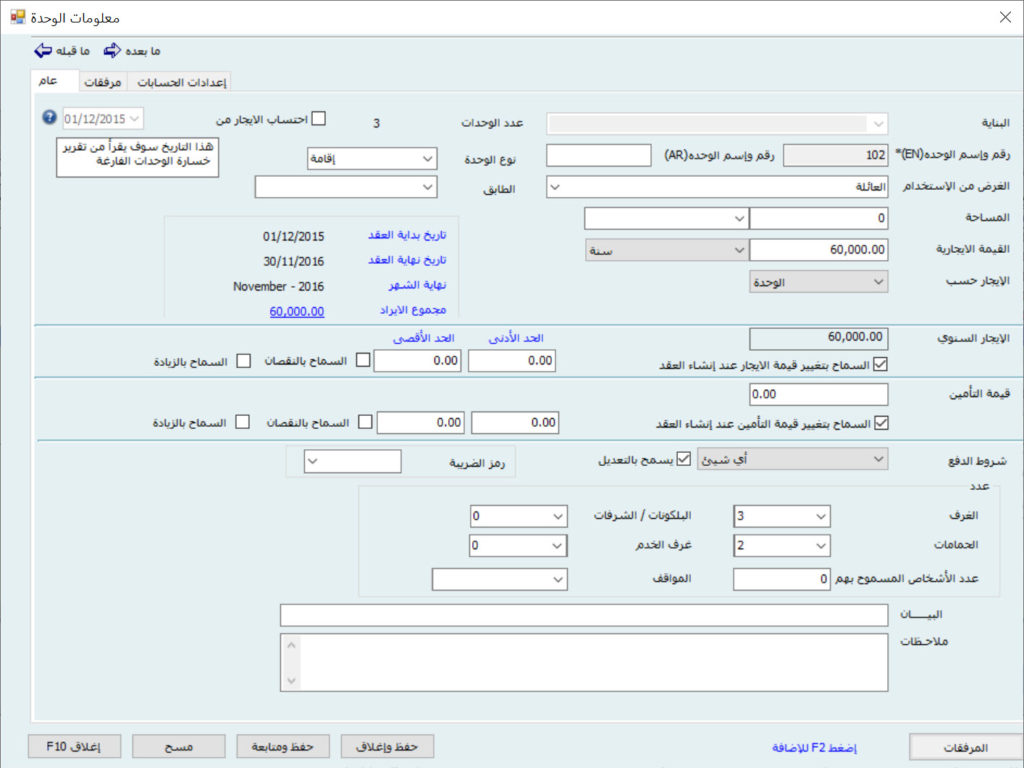Viewport: 1024px width, 768px height.
Task: Uncheck السماح بتغيير قيمة التأمين عند إنشاء العقد
Action: click(x=880, y=423)
